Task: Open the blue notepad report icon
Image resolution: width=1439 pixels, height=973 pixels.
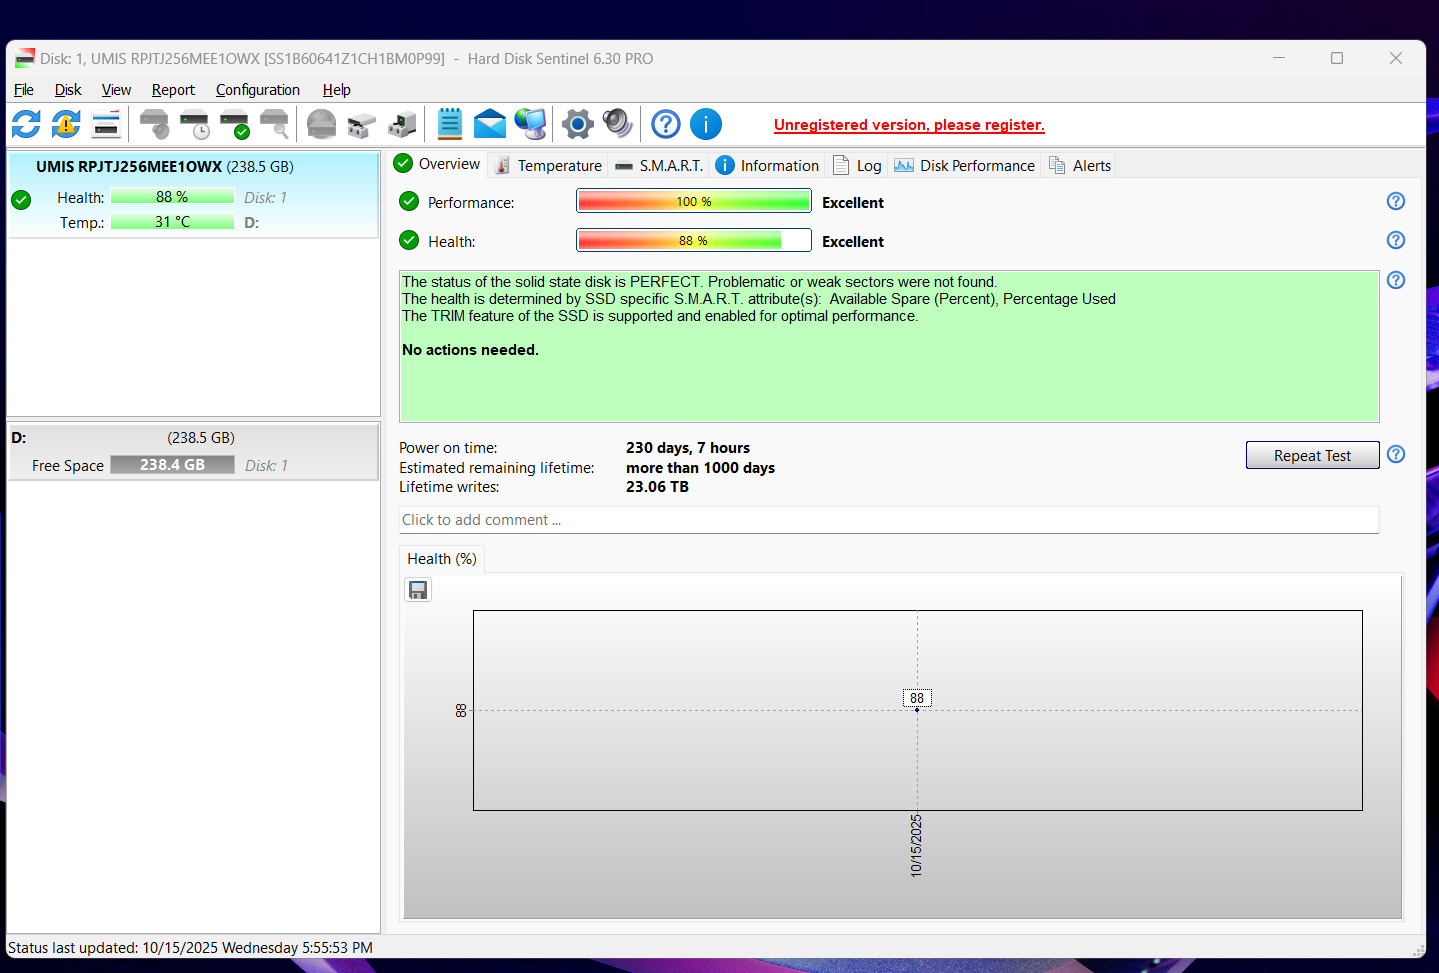Action: click(x=450, y=124)
